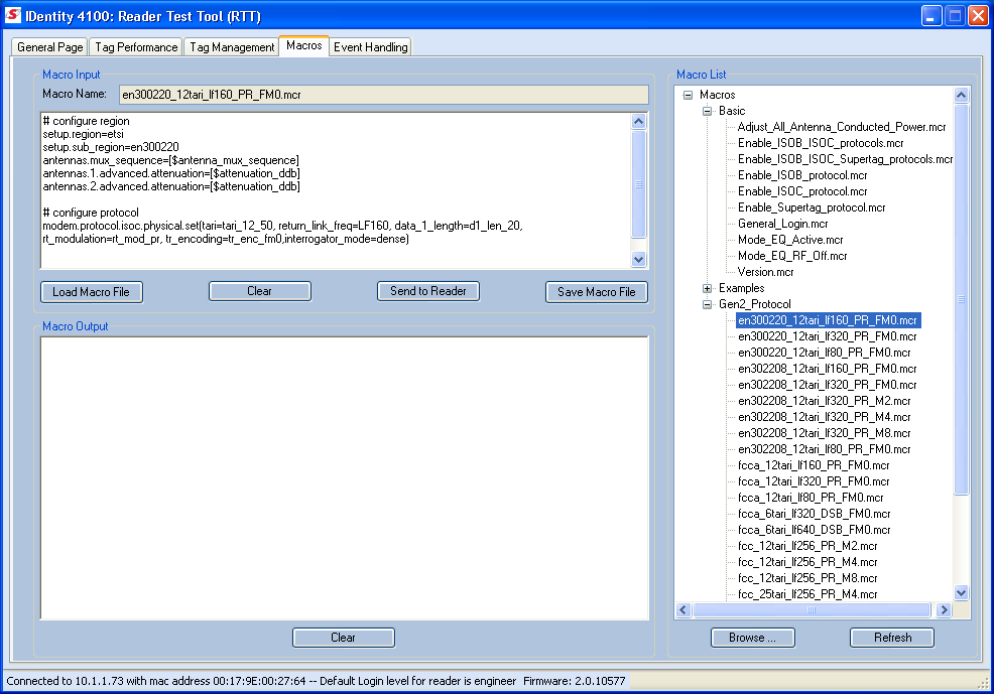
Task: Click the IDentity 4100 title bar app icon
Action: 13,15
